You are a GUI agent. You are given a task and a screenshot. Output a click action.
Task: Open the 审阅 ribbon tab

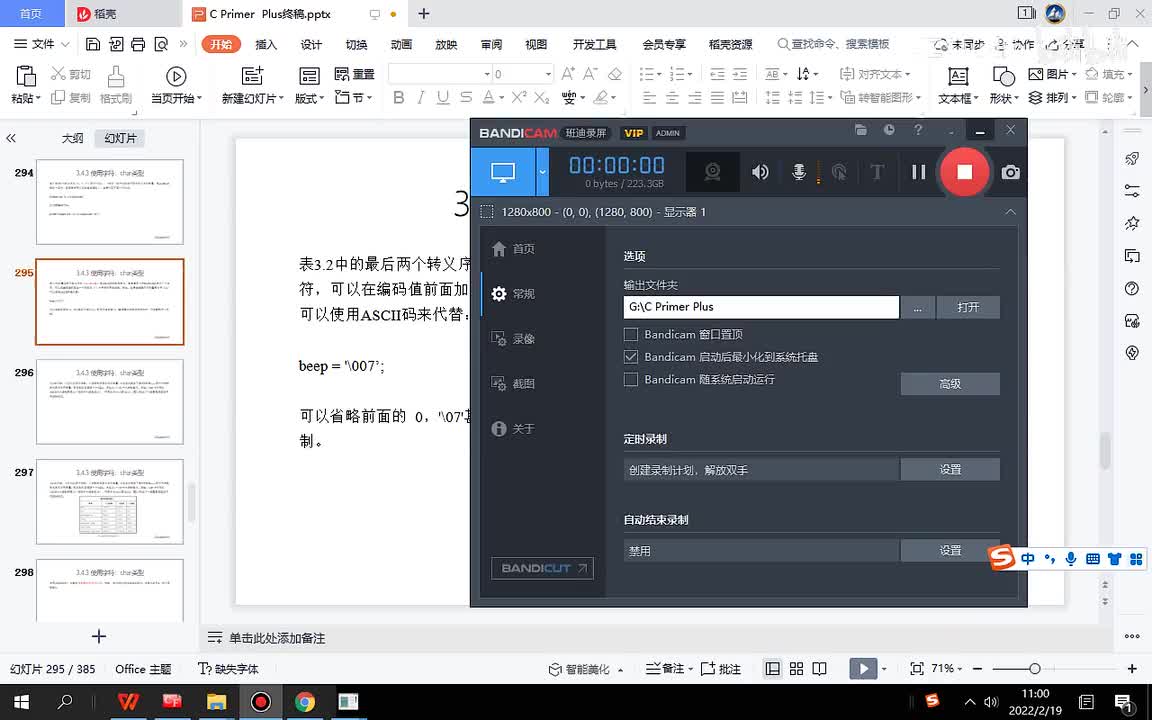pos(492,44)
